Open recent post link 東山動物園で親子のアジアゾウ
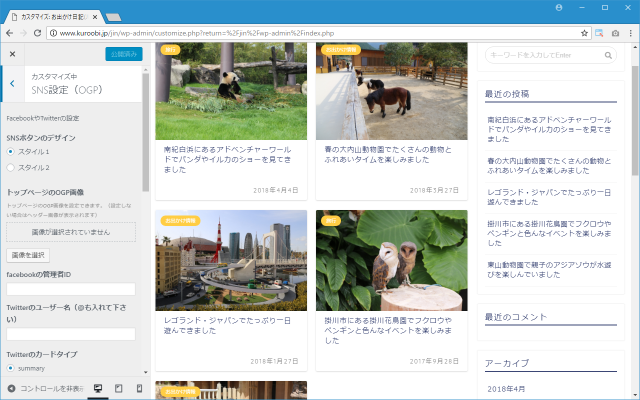 549,269
